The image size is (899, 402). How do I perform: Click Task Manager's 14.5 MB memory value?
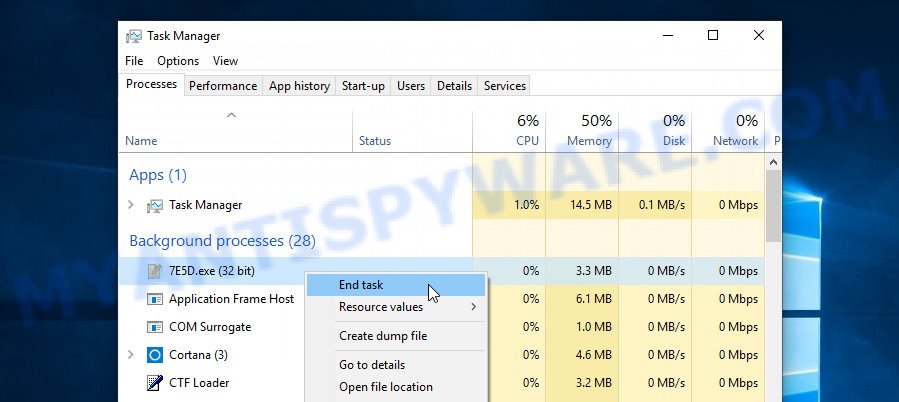593,205
